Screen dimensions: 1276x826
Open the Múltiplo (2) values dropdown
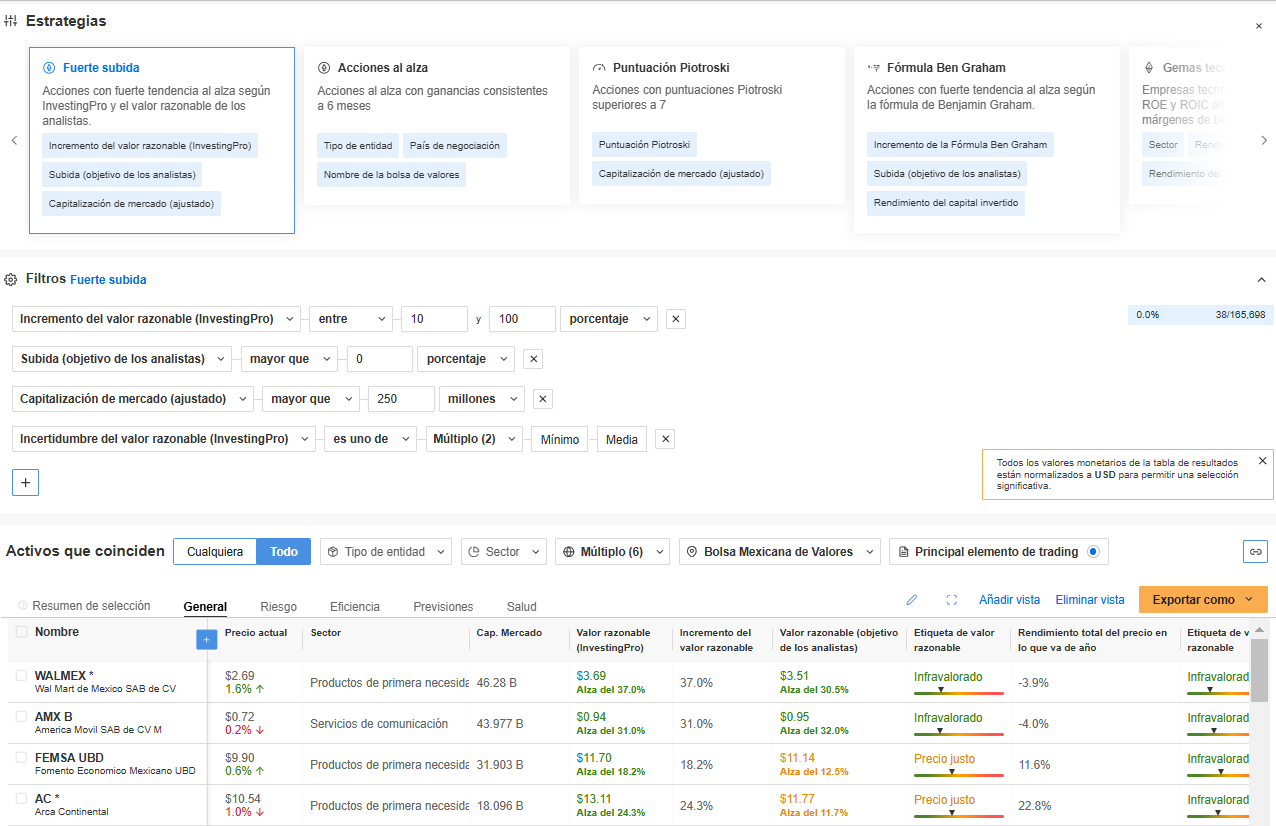pyautogui.click(x=474, y=439)
